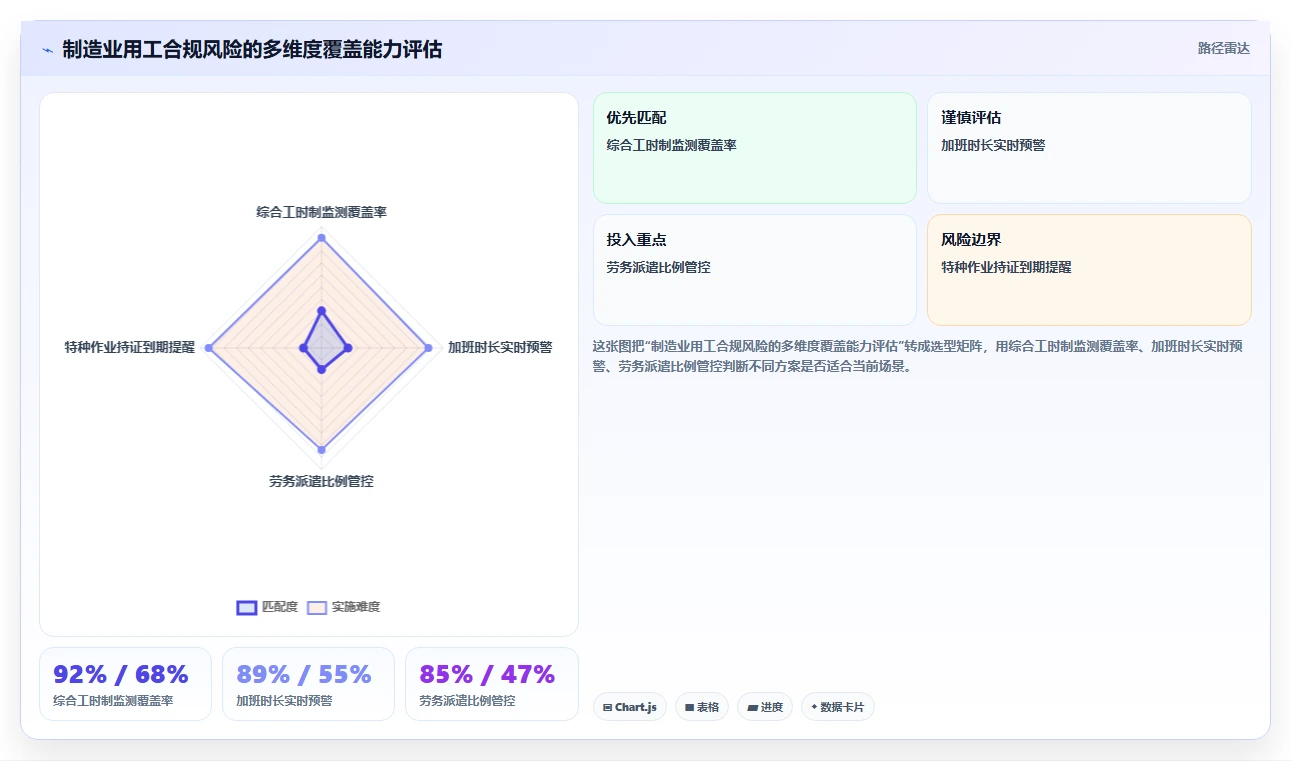Image resolution: width=1291 pixels, height=761 pixels.
Task: Select the 数据卡片 chip
Action: click(x=838, y=707)
